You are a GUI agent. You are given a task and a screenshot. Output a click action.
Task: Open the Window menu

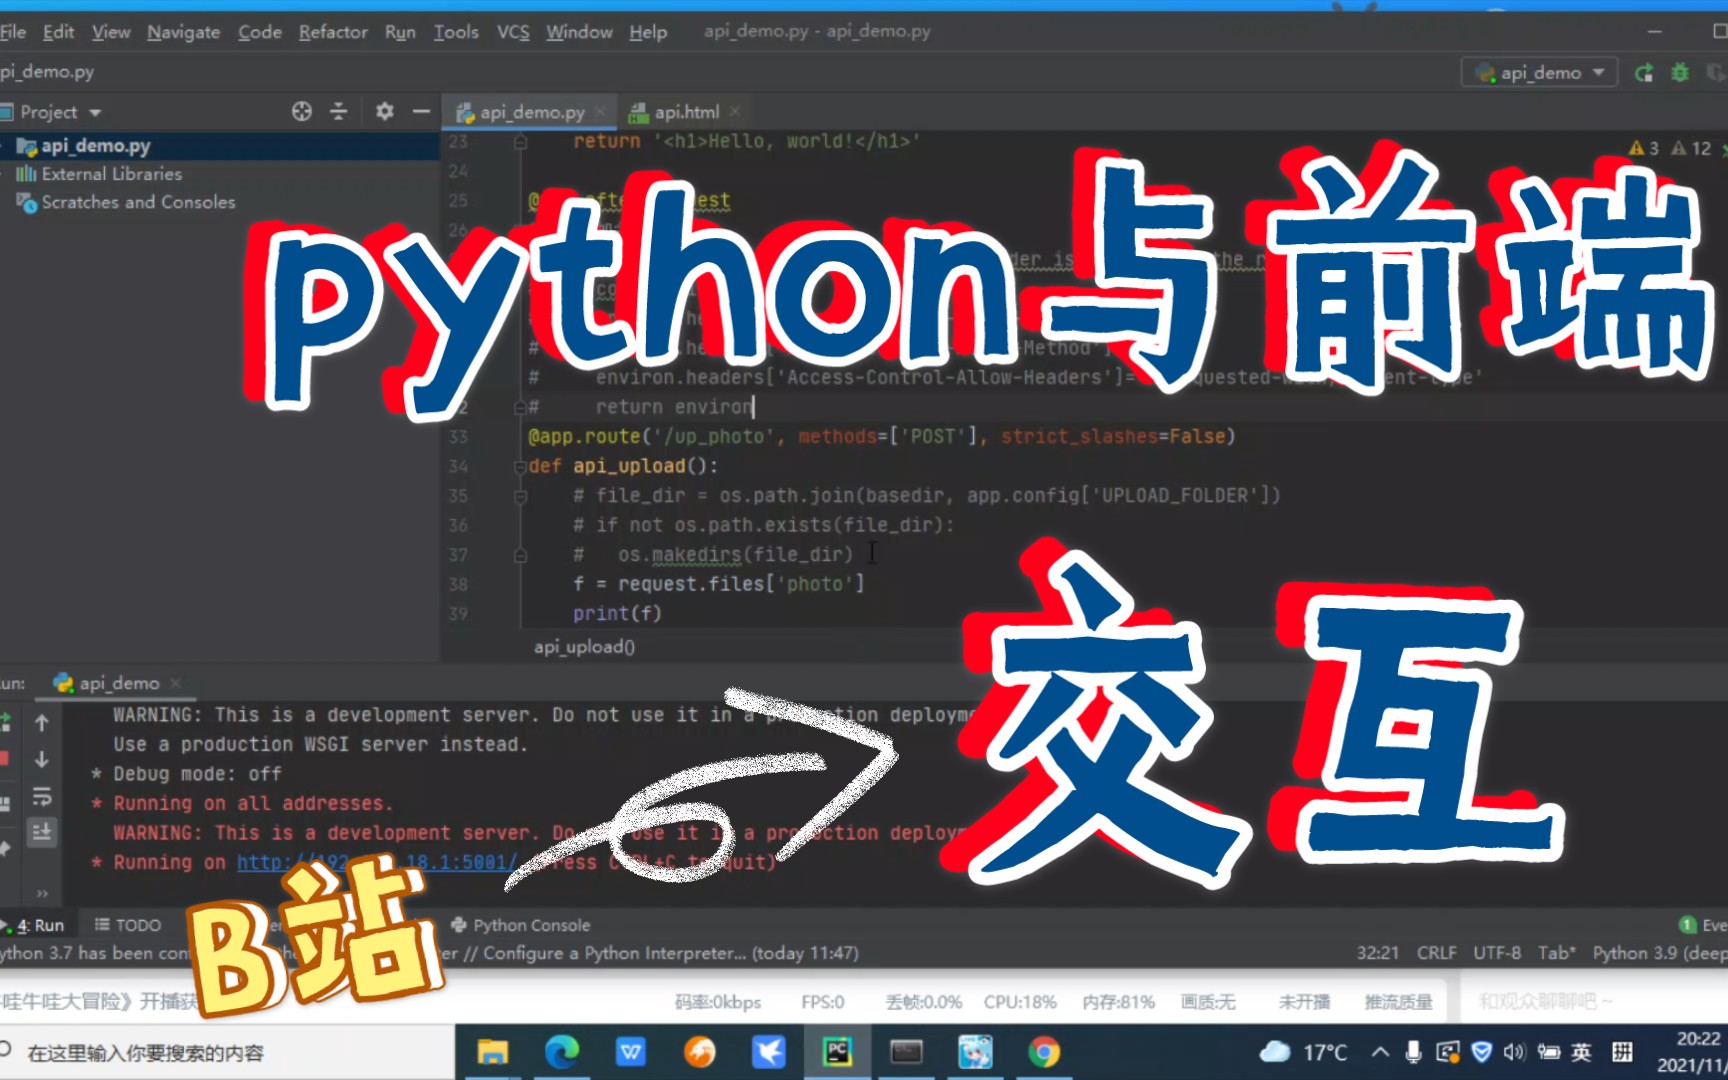pyautogui.click(x=579, y=32)
